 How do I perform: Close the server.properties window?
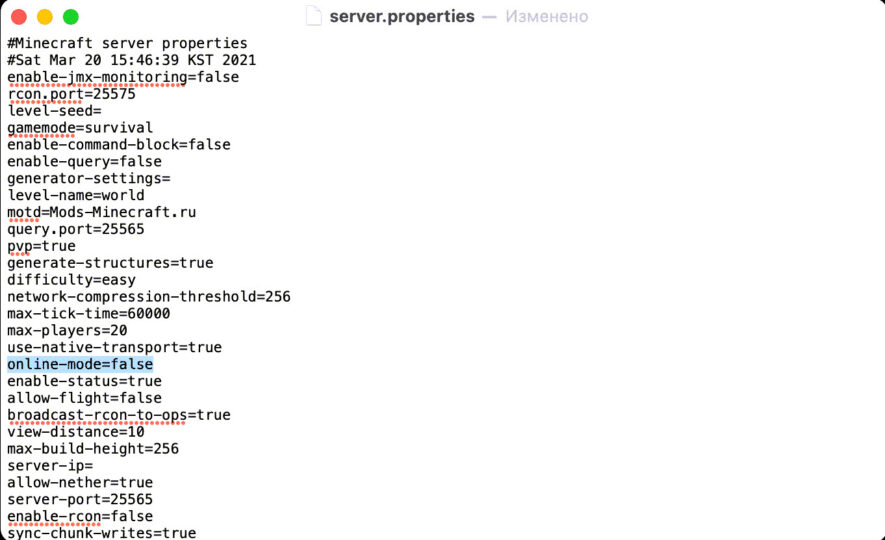click(19, 17)
